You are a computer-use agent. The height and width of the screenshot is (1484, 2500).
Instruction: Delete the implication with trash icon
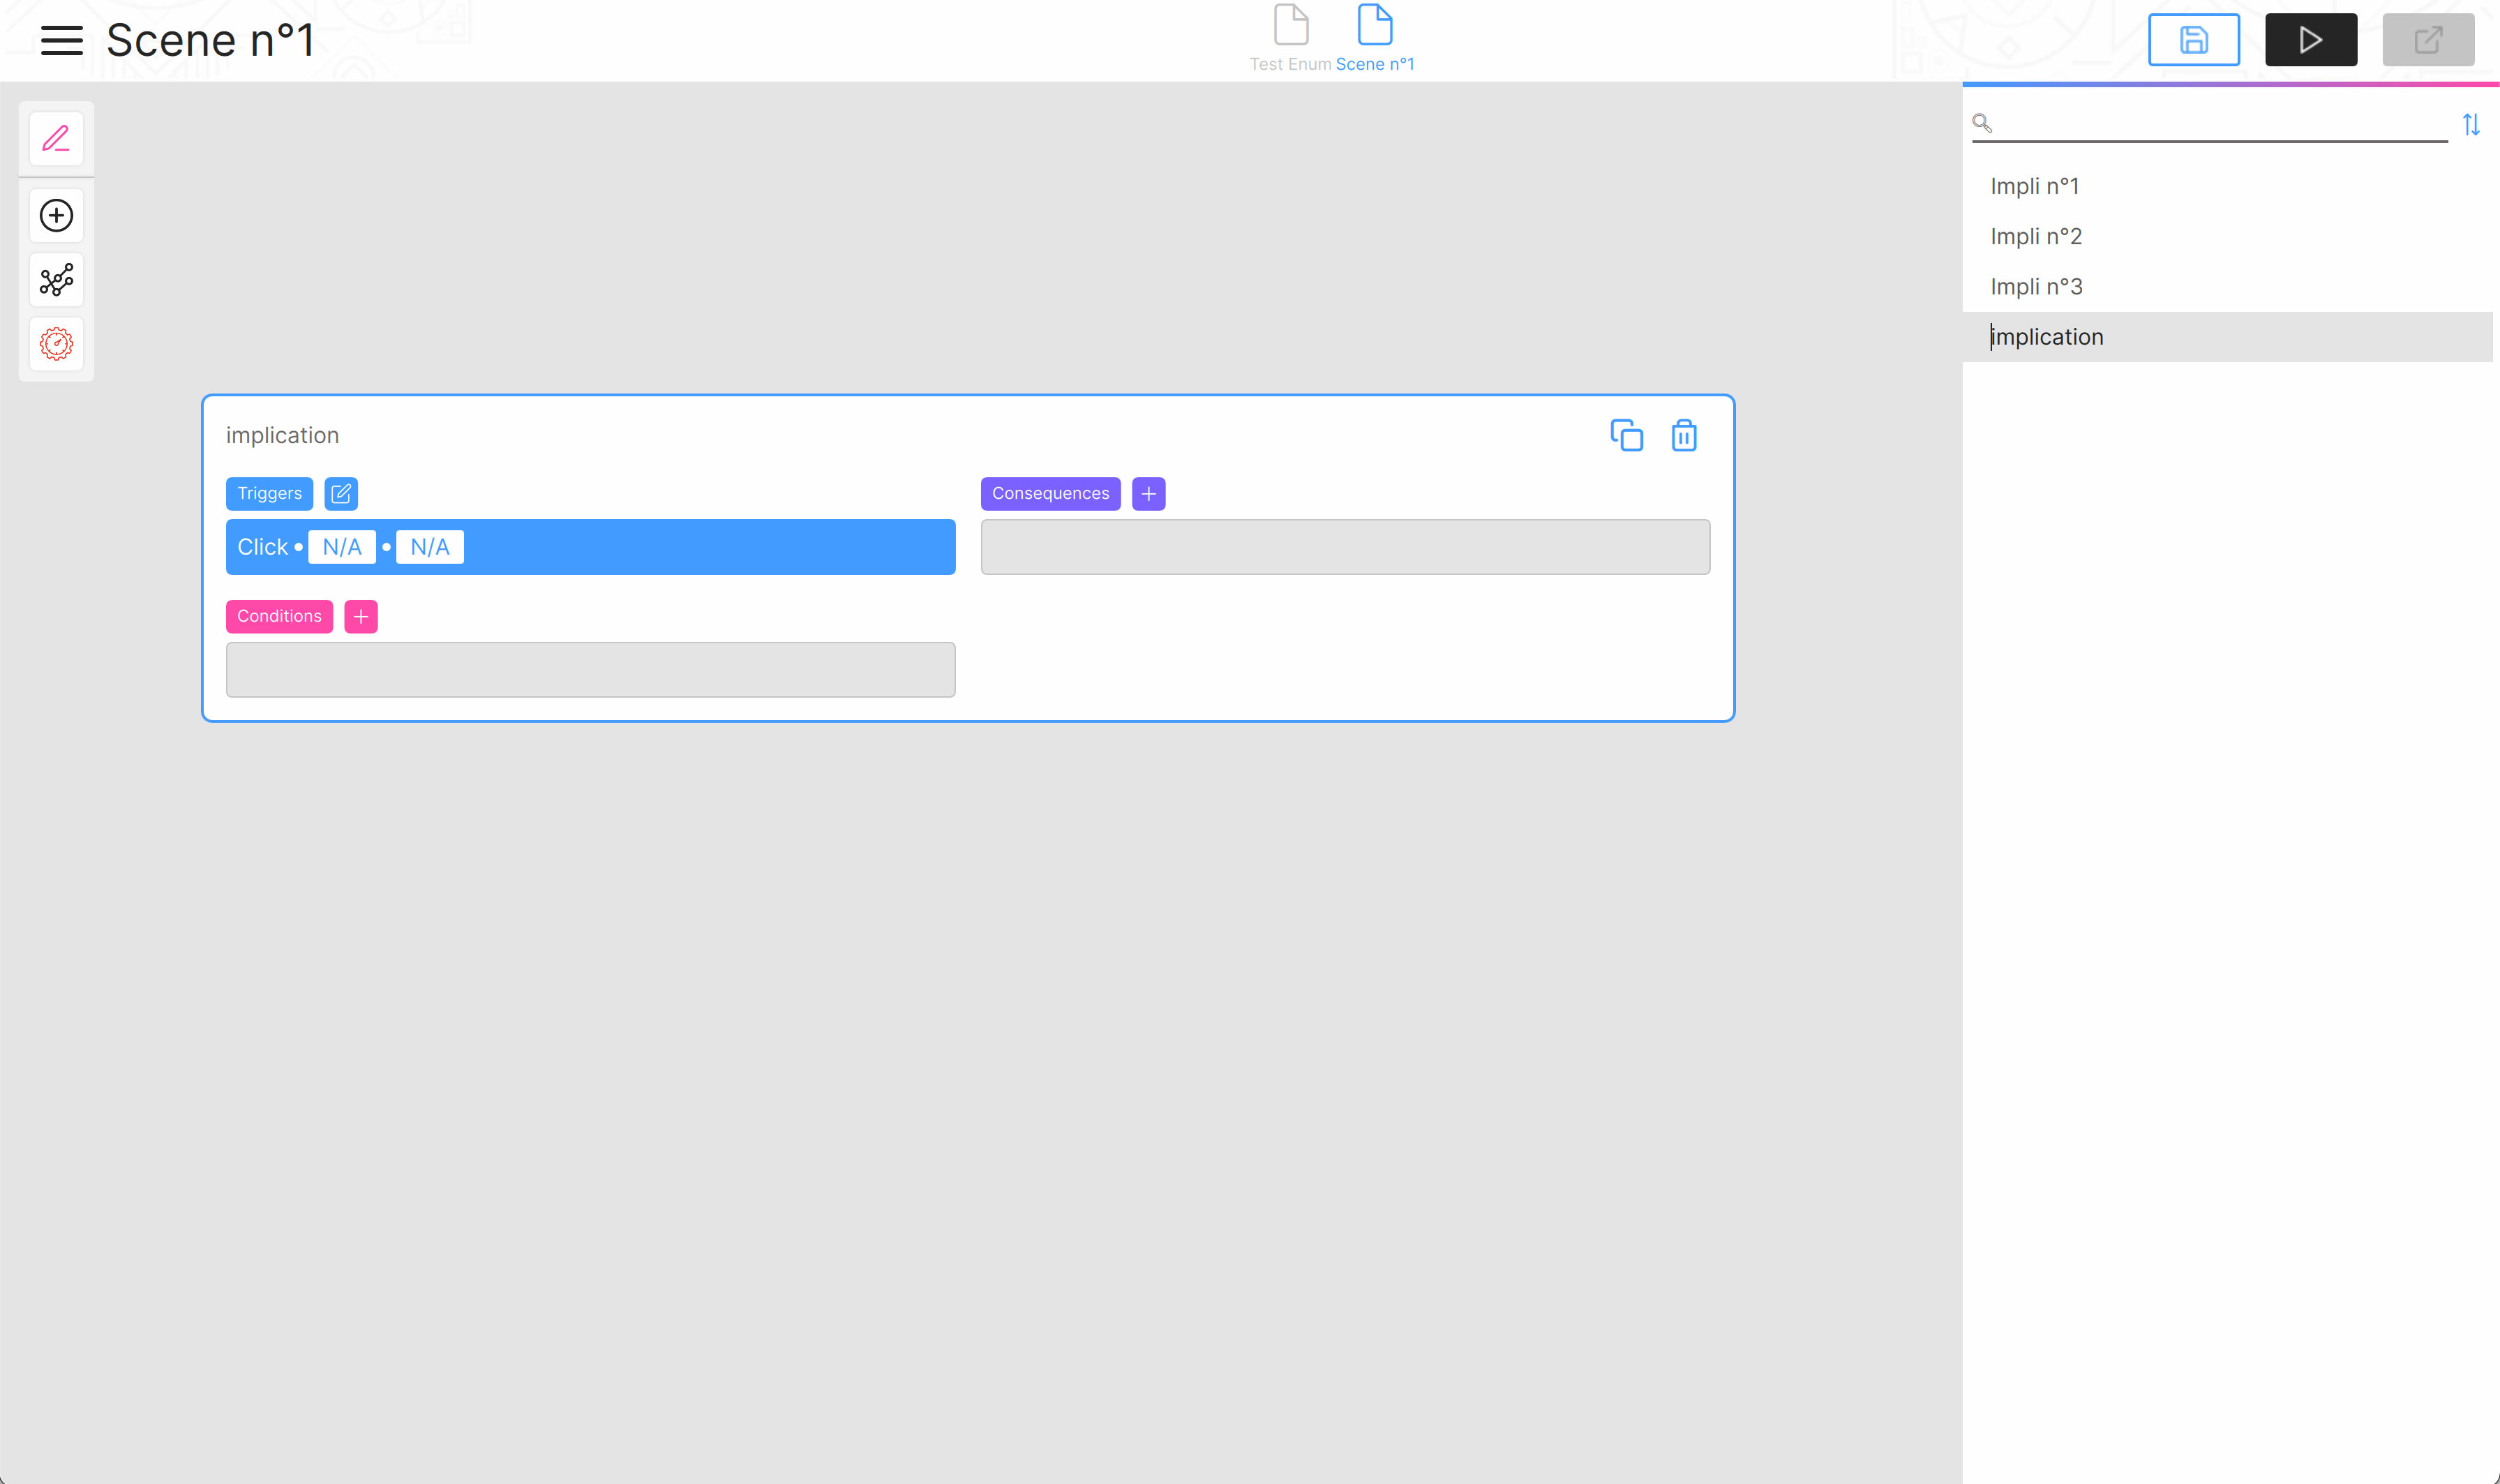pyautogui.click(x=1684, y=435)
